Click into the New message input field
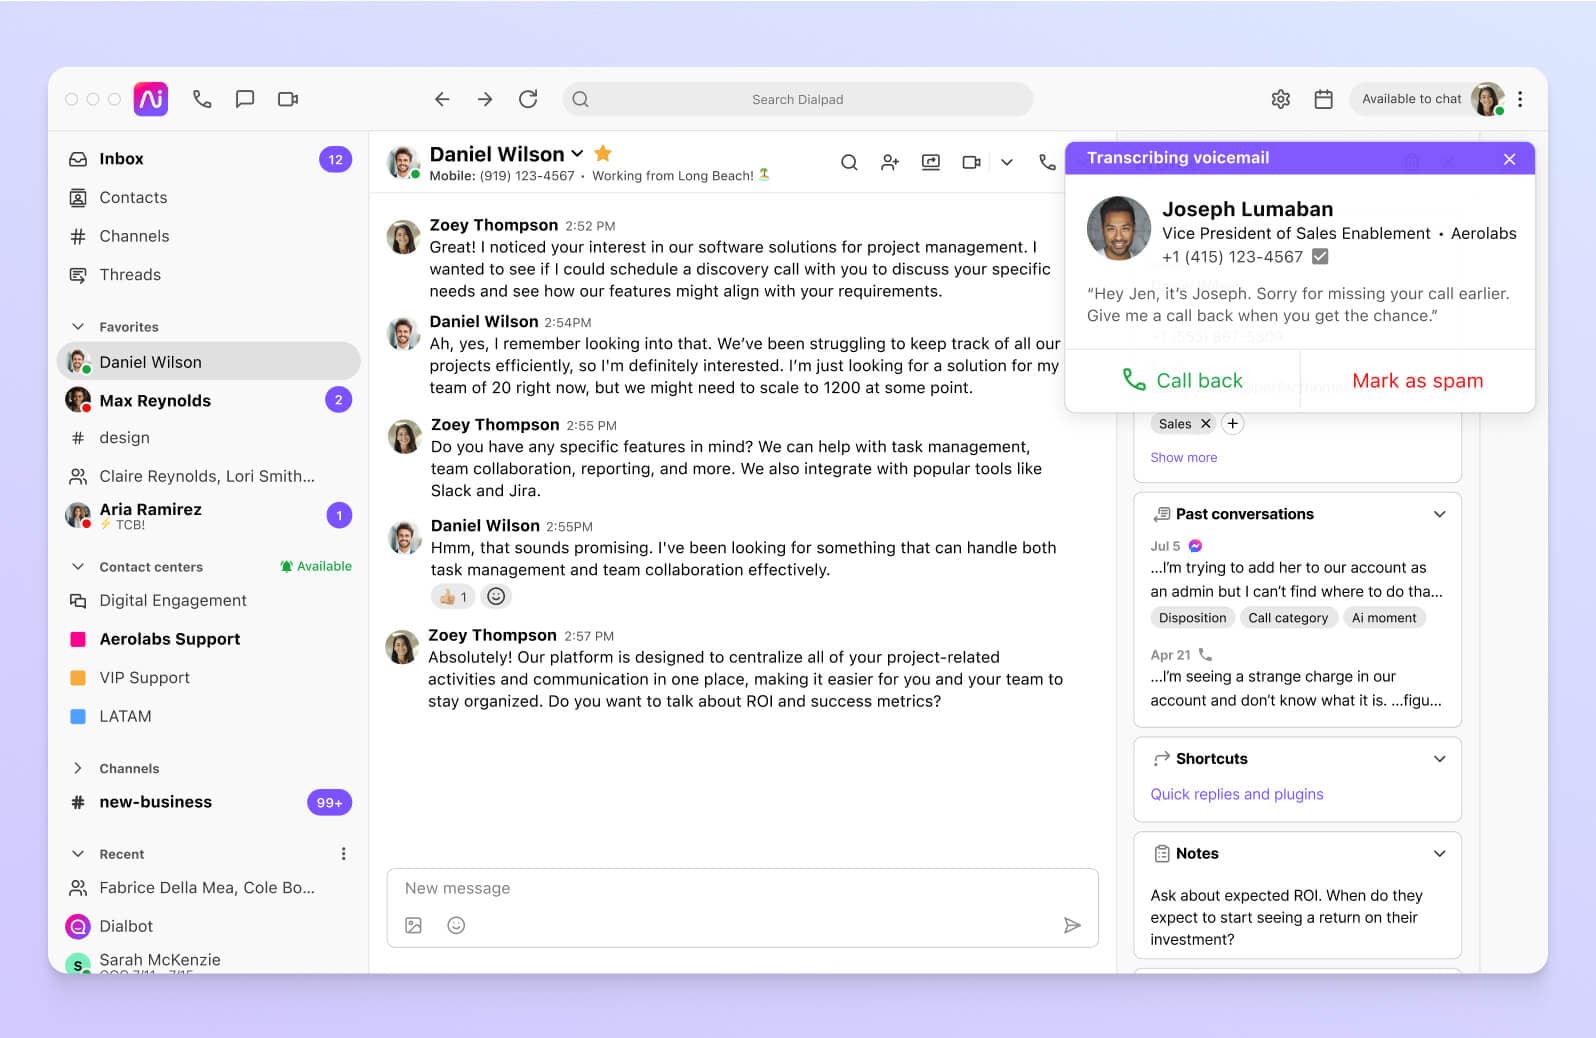This screenshot has width=1596, height=1038. point(740,888)
